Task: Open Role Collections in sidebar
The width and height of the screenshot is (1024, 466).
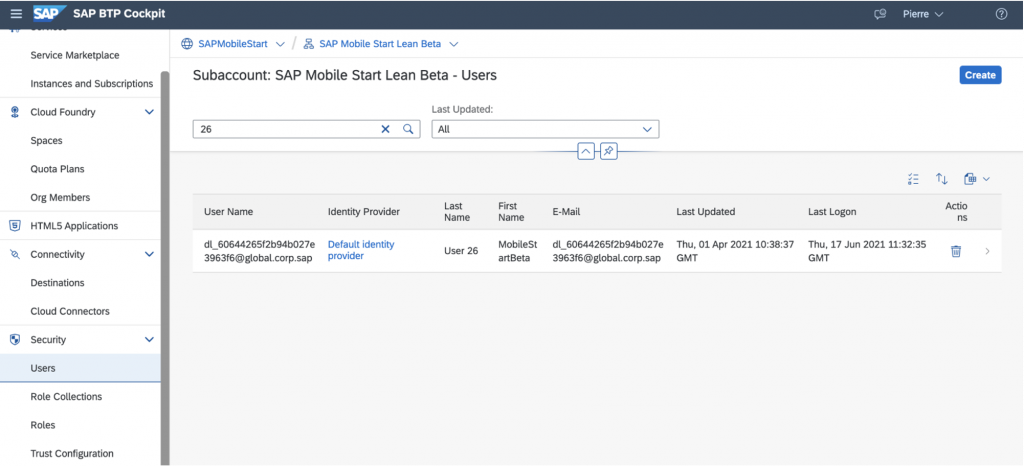Action: click(x=66, y=396)
